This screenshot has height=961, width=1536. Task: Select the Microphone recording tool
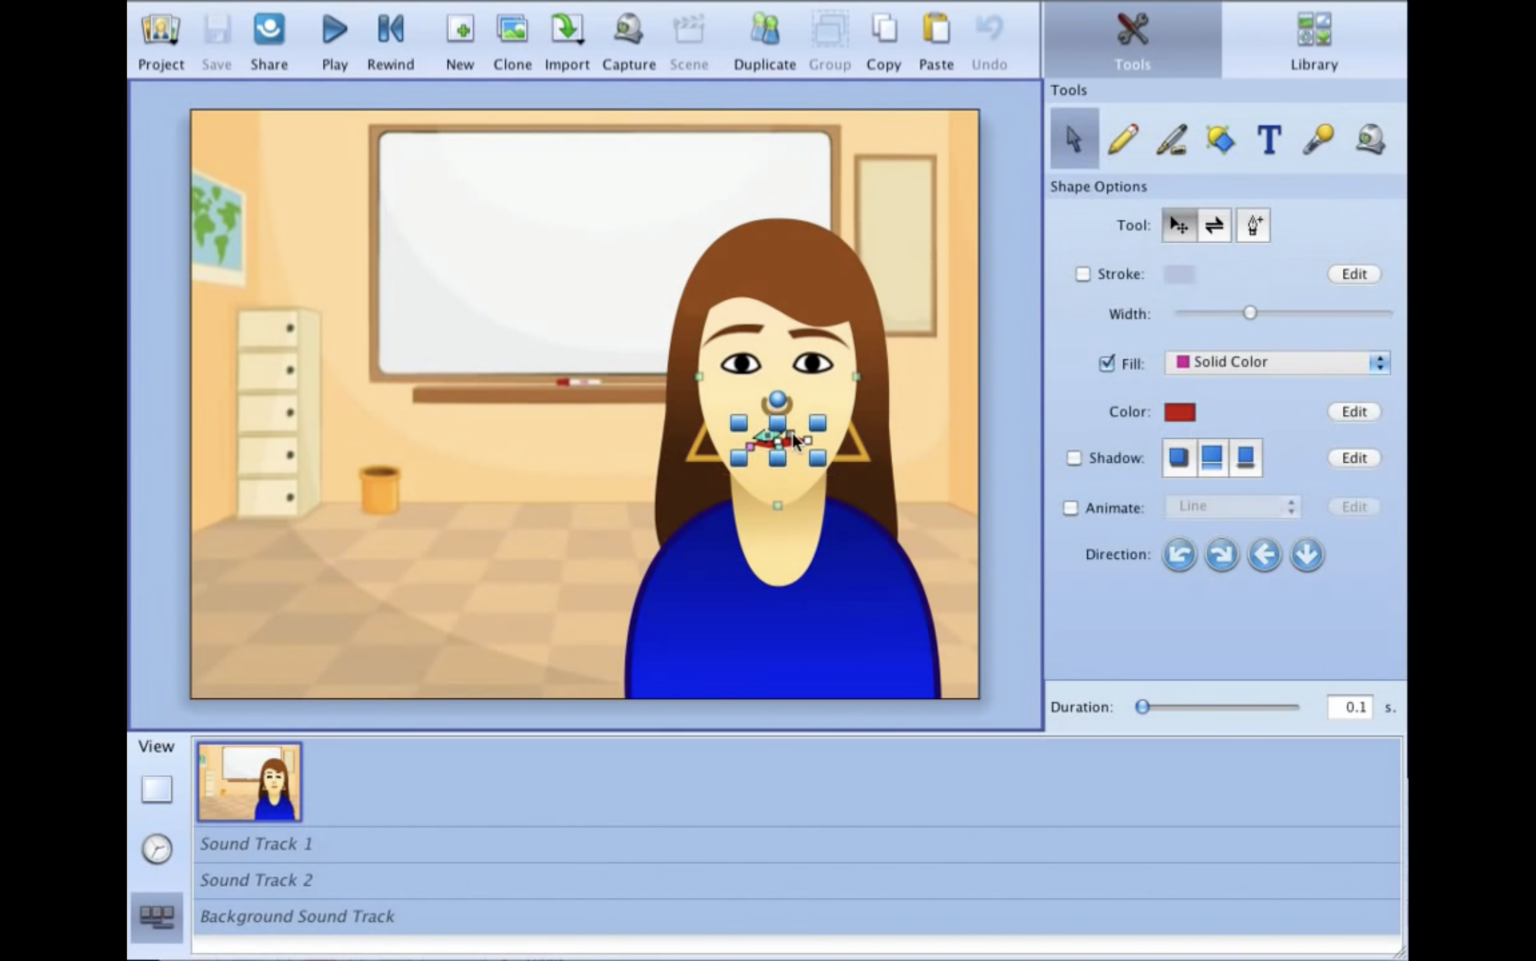(x=1317, y=139)
